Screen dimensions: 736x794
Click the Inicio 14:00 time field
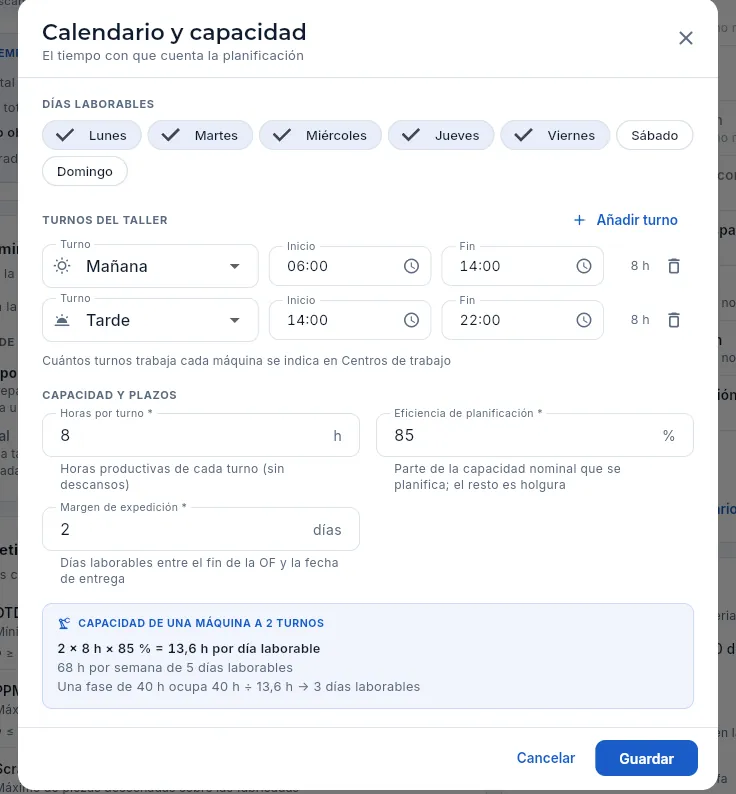click(x=350, y=320)
